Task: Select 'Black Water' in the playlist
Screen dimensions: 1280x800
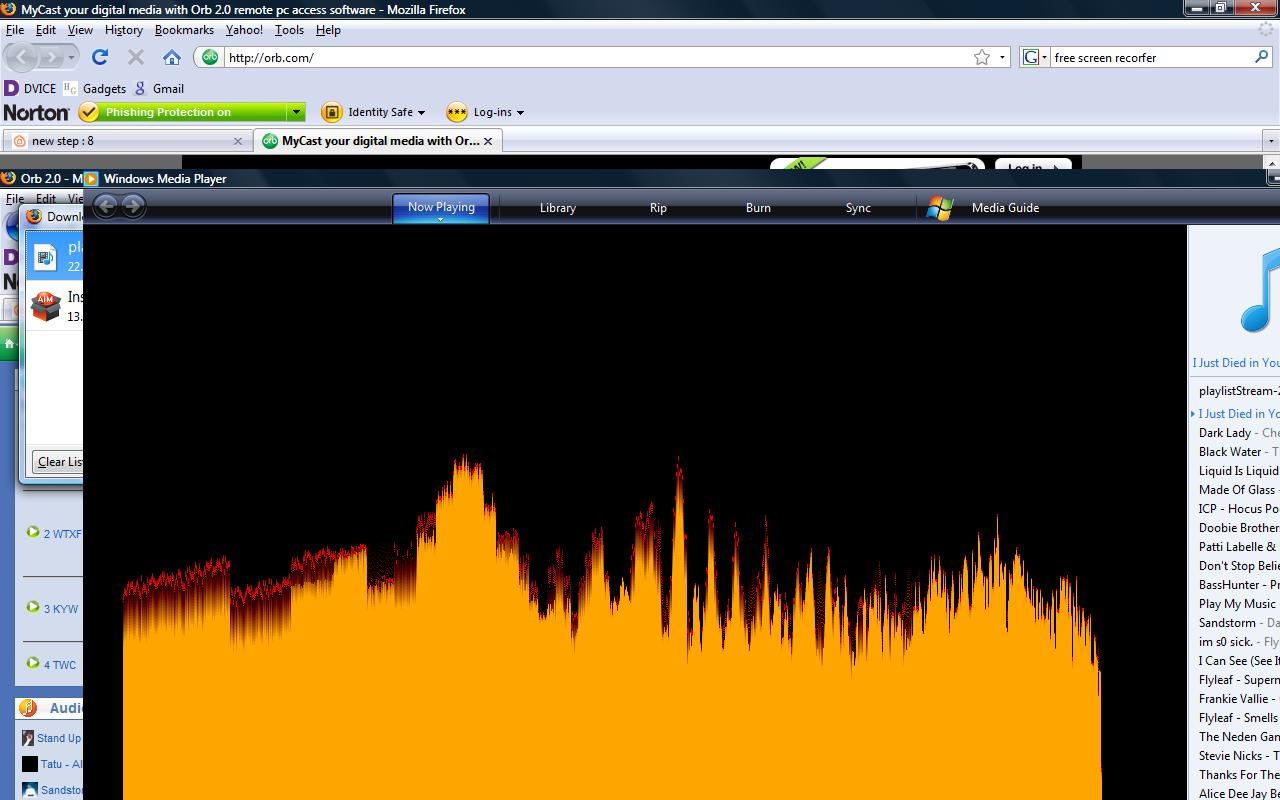Action: pyautogui.click(x=1230, y=452)
